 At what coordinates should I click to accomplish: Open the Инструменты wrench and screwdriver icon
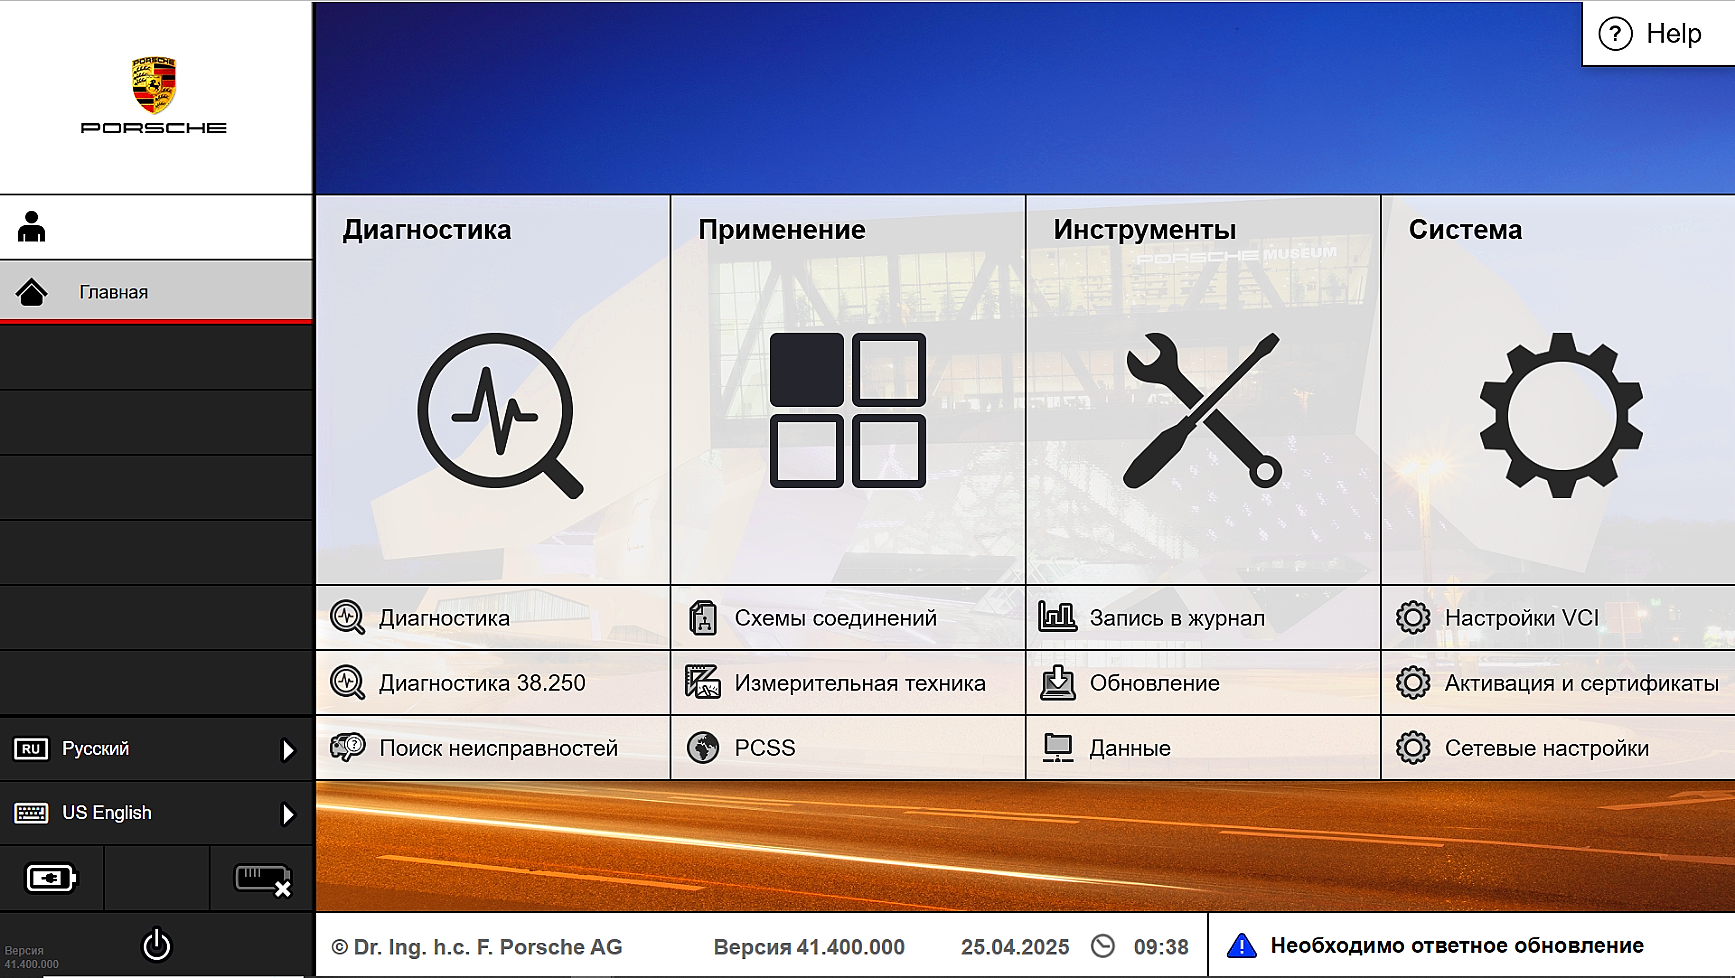click(1202, 410)
